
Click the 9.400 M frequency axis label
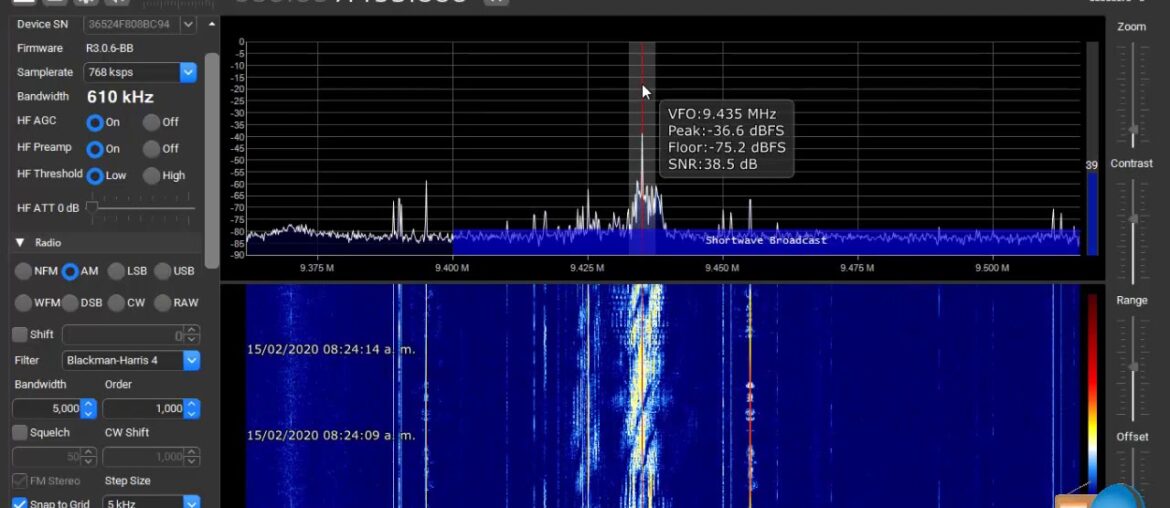[452, 268]
